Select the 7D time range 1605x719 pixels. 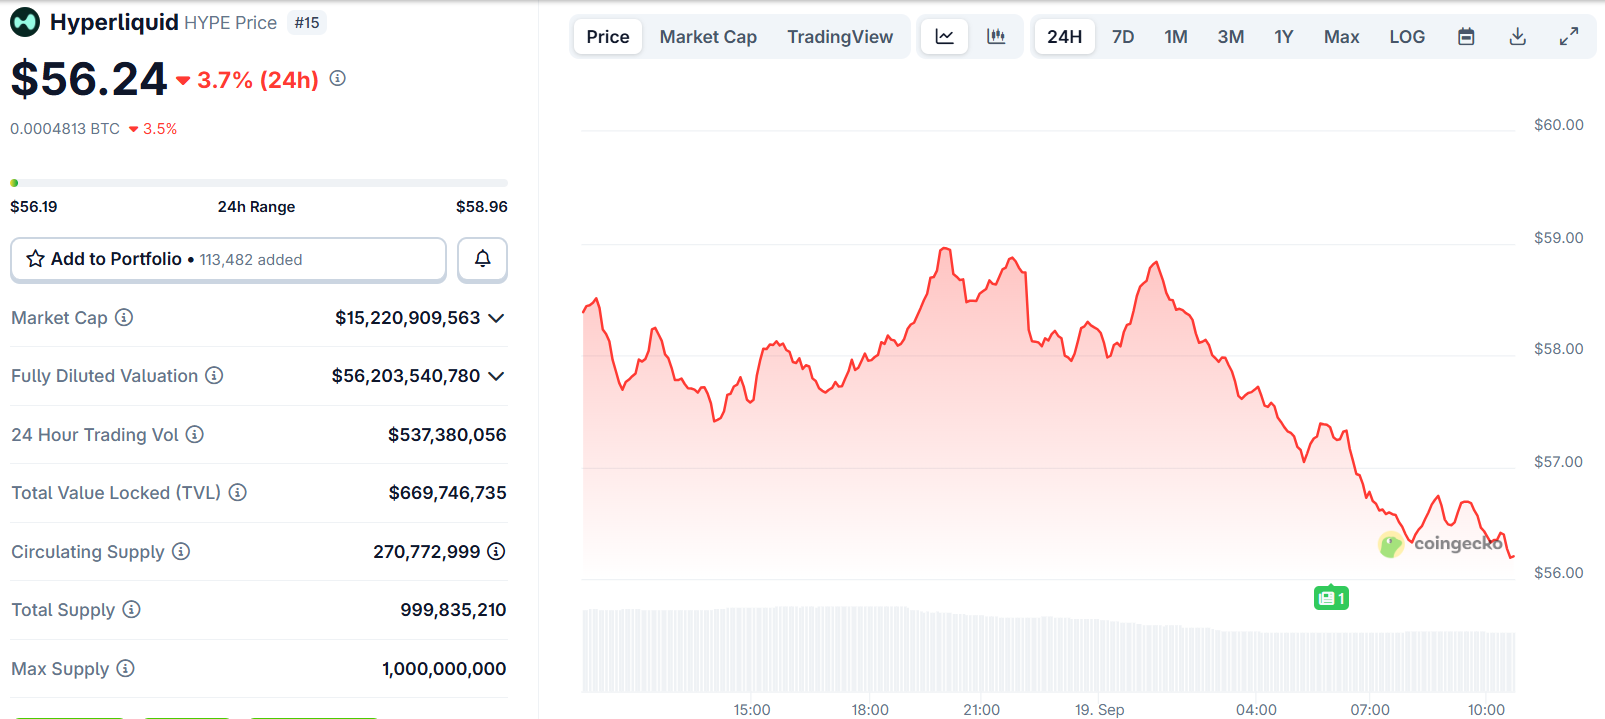[1123, 37]
